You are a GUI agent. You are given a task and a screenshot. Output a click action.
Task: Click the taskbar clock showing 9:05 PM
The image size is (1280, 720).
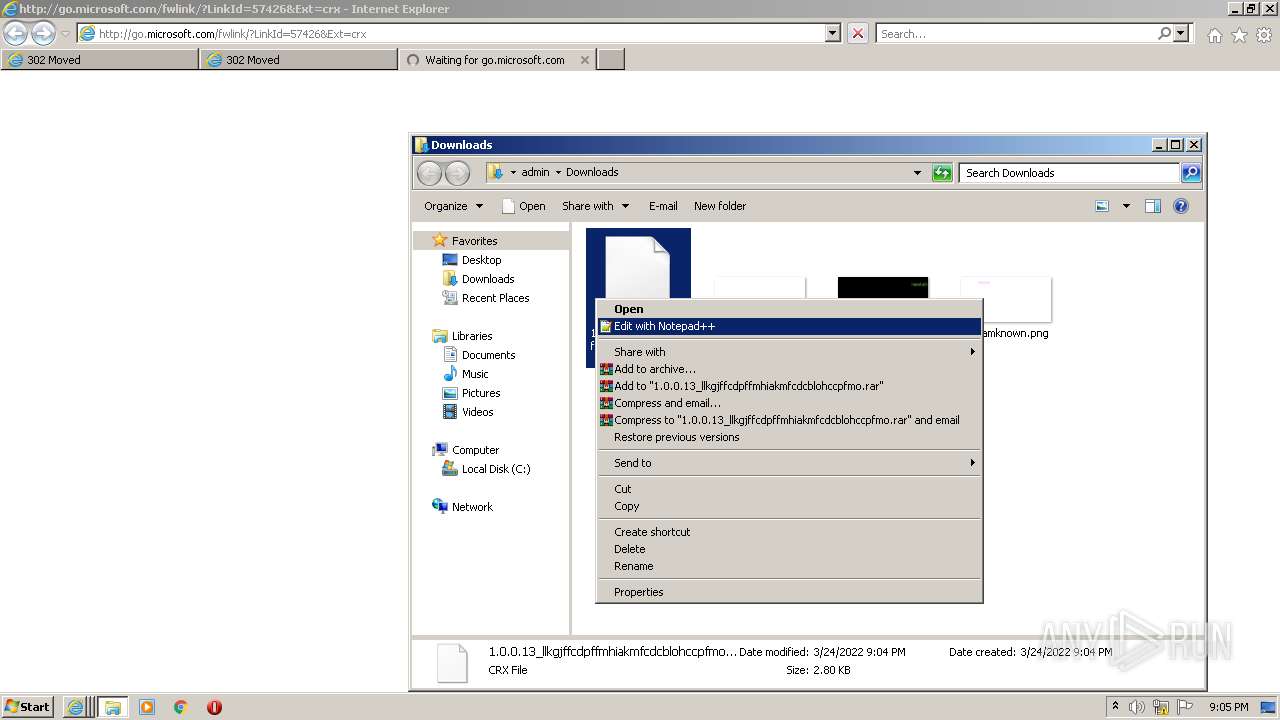[1228, 707]
